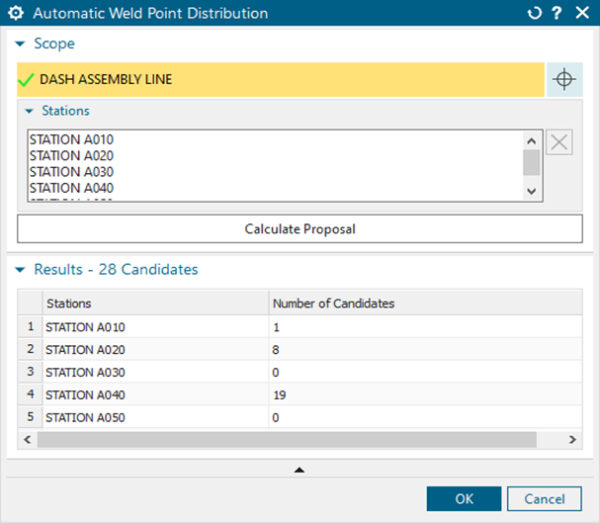The image size is (600, 523).
Task: Remove station using the X delete icon
Action: click(x=560, y=142)
